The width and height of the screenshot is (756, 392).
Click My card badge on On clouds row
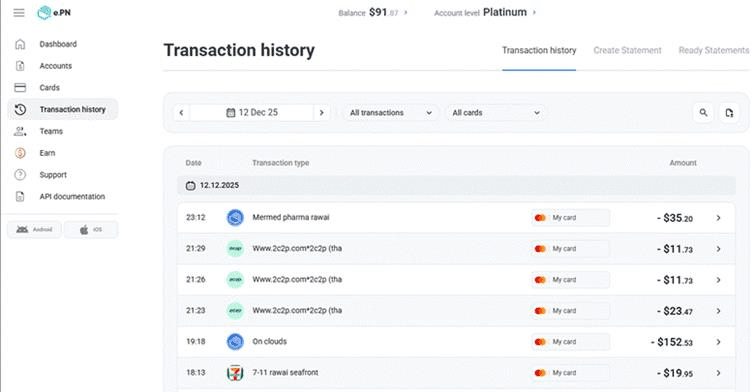(x=570, y=342)
